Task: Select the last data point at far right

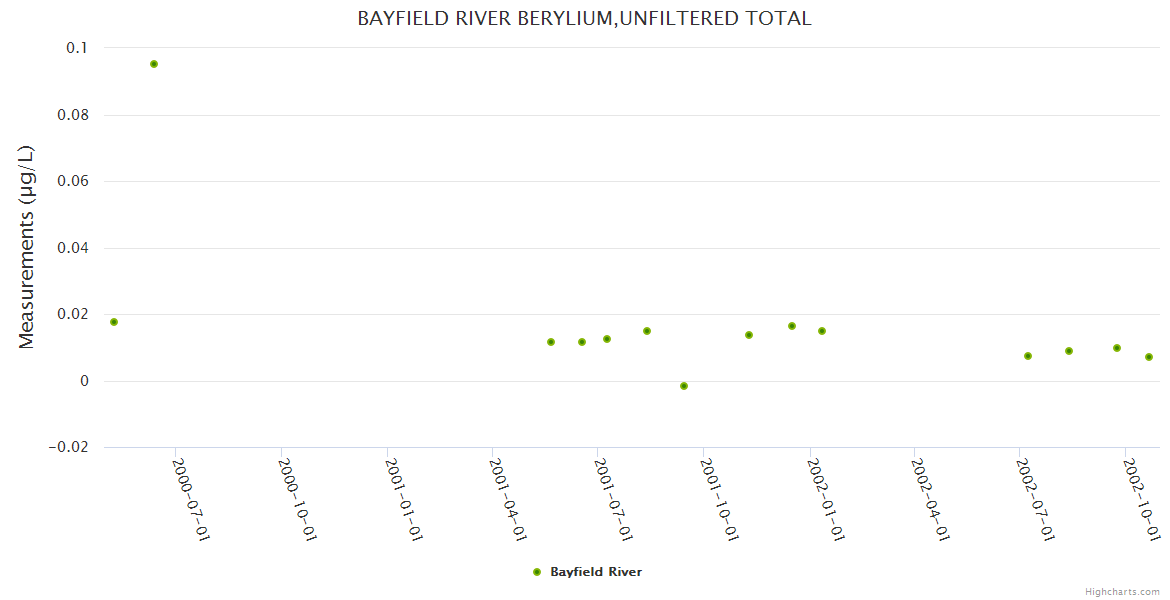Action: pos(1149,357)
